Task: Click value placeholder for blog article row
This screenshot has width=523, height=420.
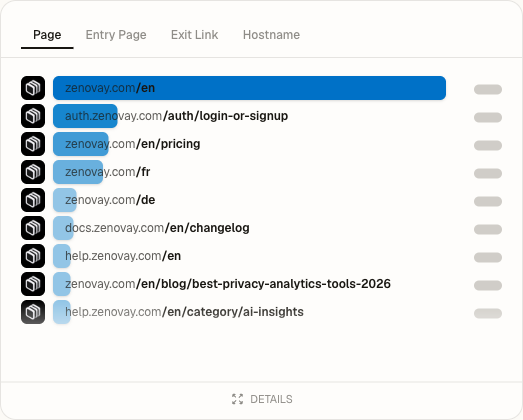Action: coord(488,286)
